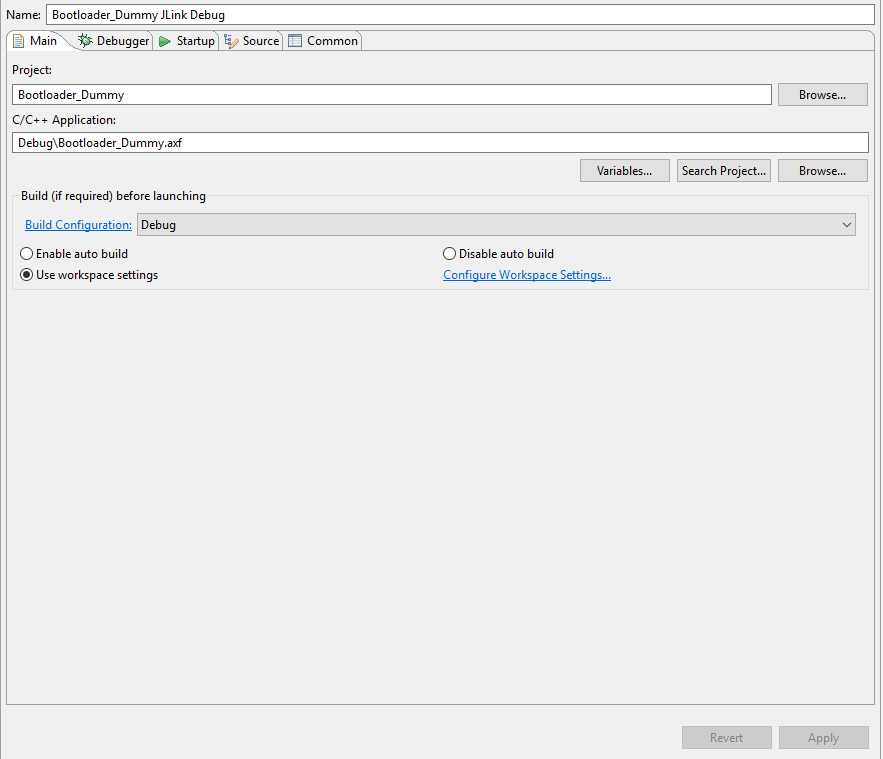
Task: Click the Name input field
Action: pos(460,15)
